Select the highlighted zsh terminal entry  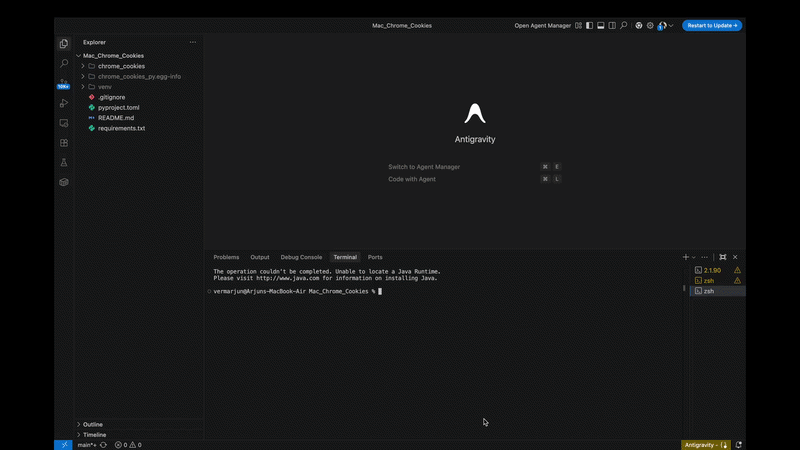[717, 291]
